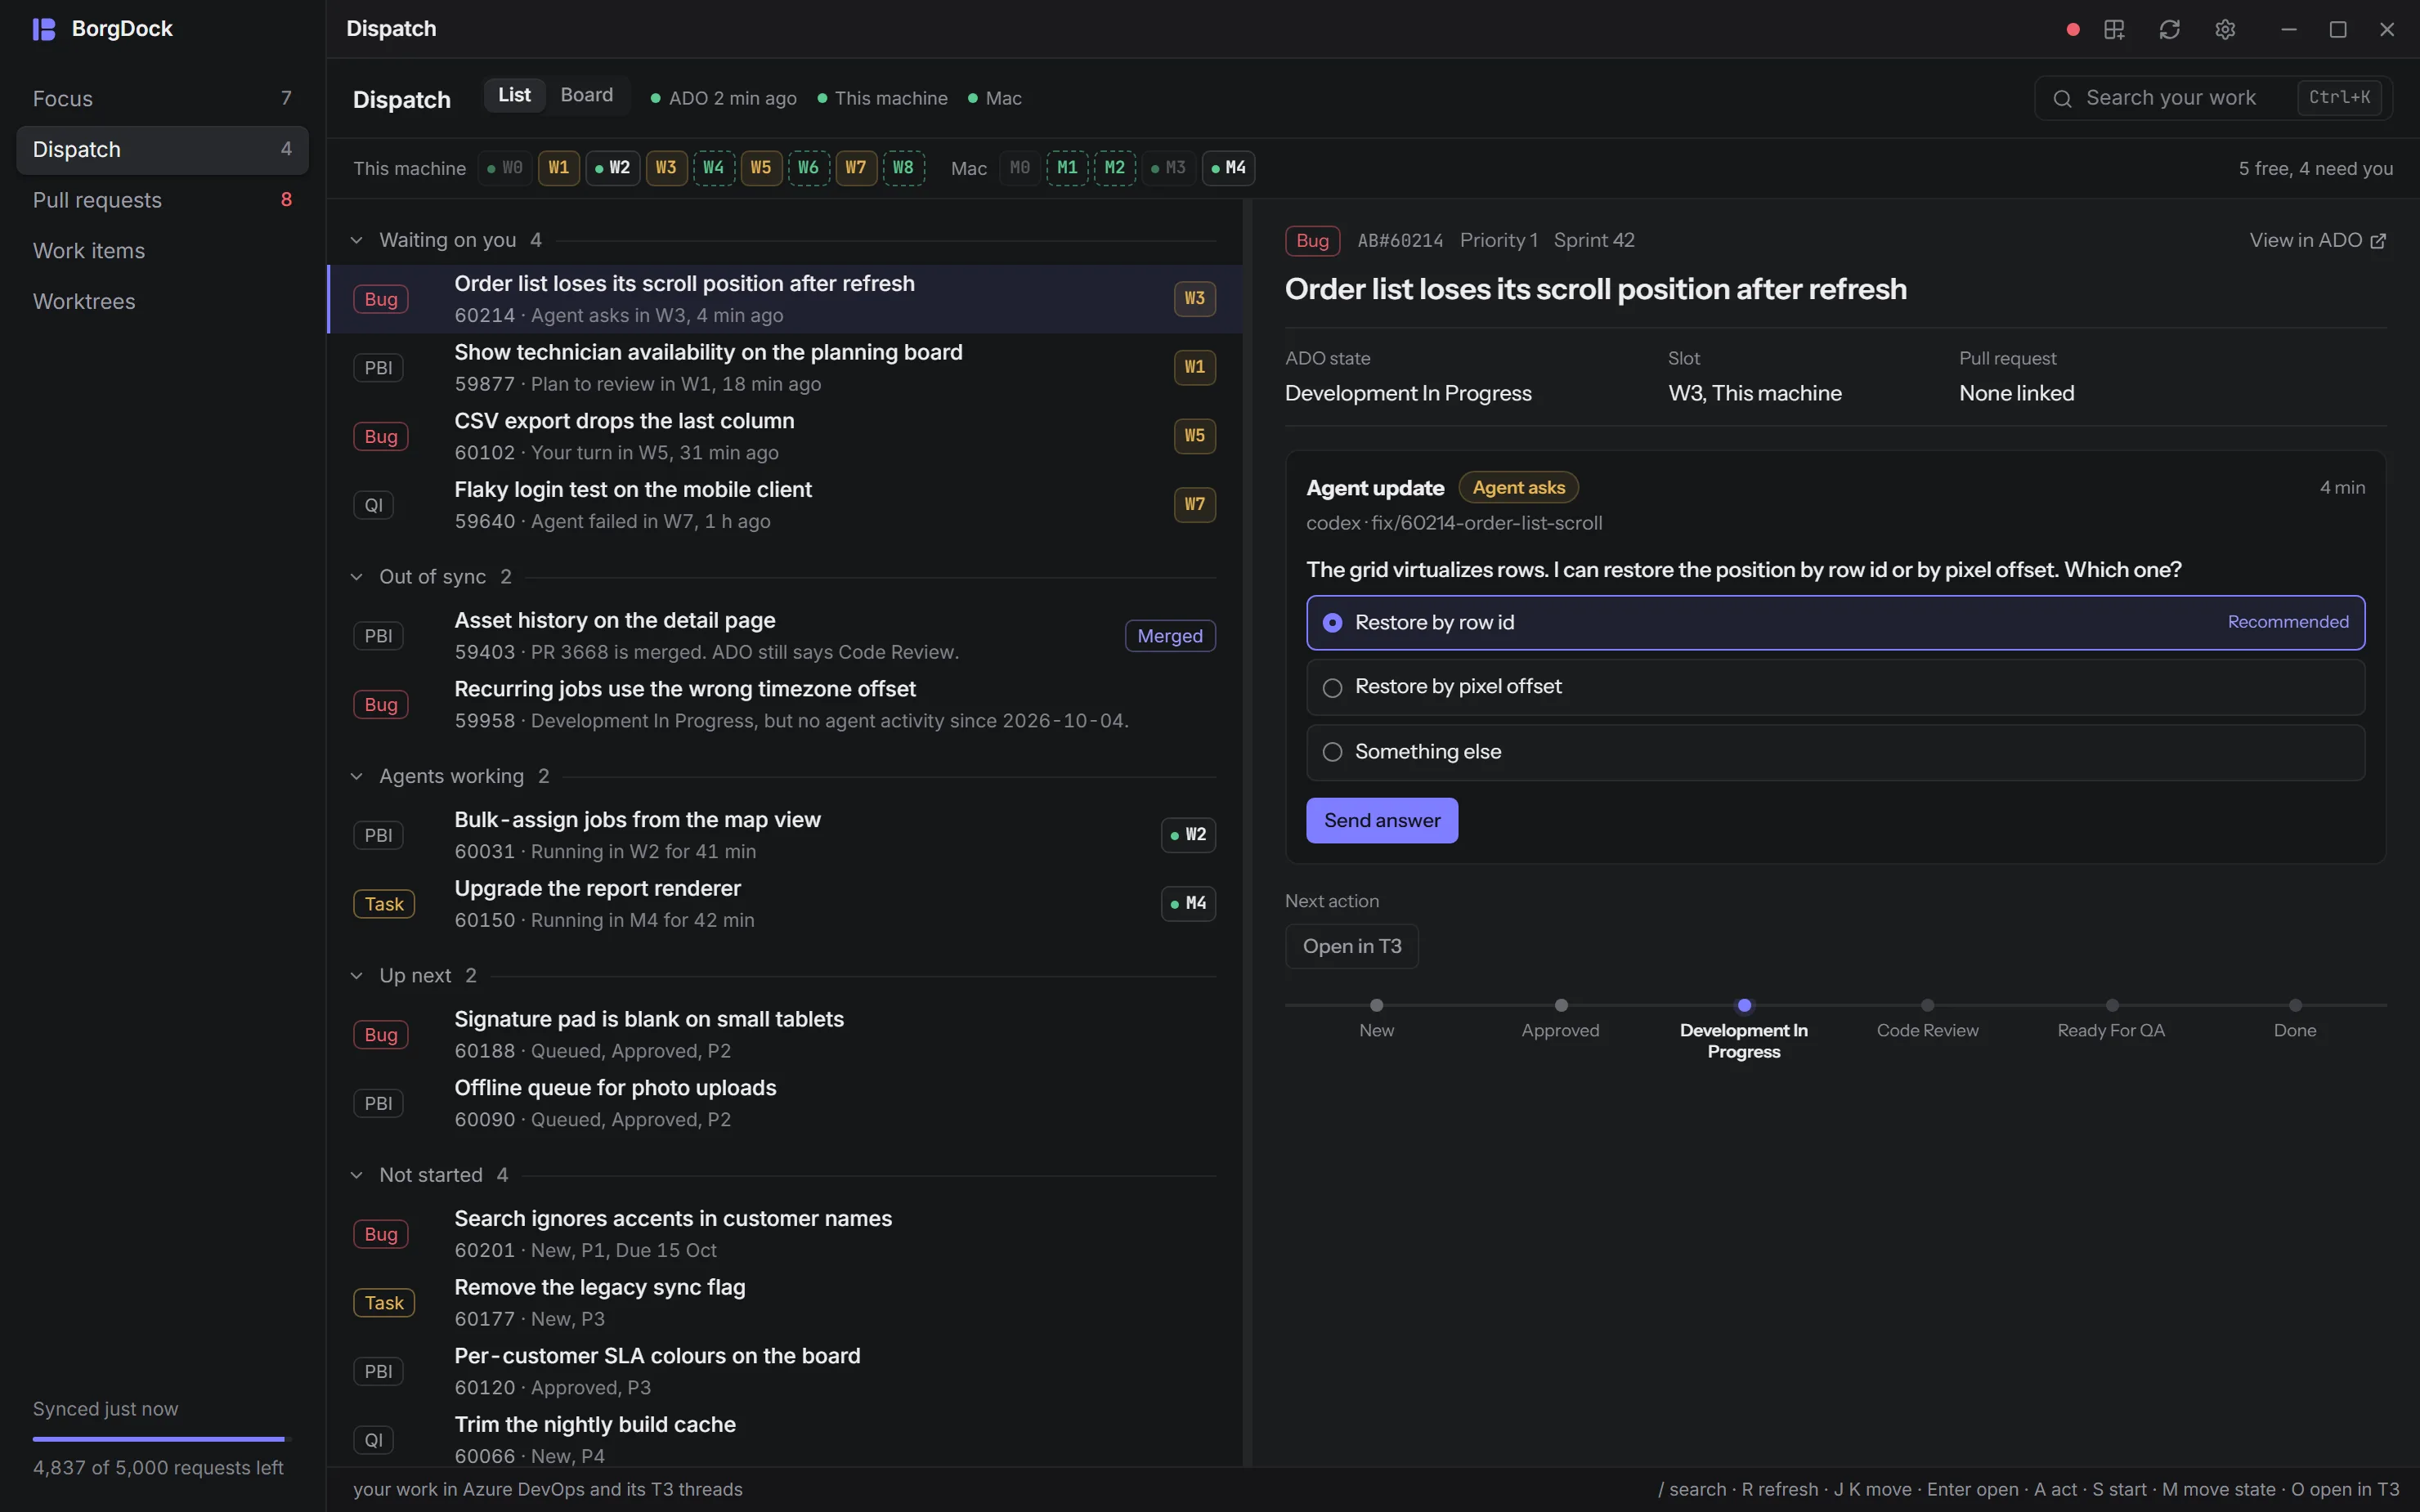2420x1512 pixels.
Task: Collapse the Out of sync section
Action: point(356,577)
